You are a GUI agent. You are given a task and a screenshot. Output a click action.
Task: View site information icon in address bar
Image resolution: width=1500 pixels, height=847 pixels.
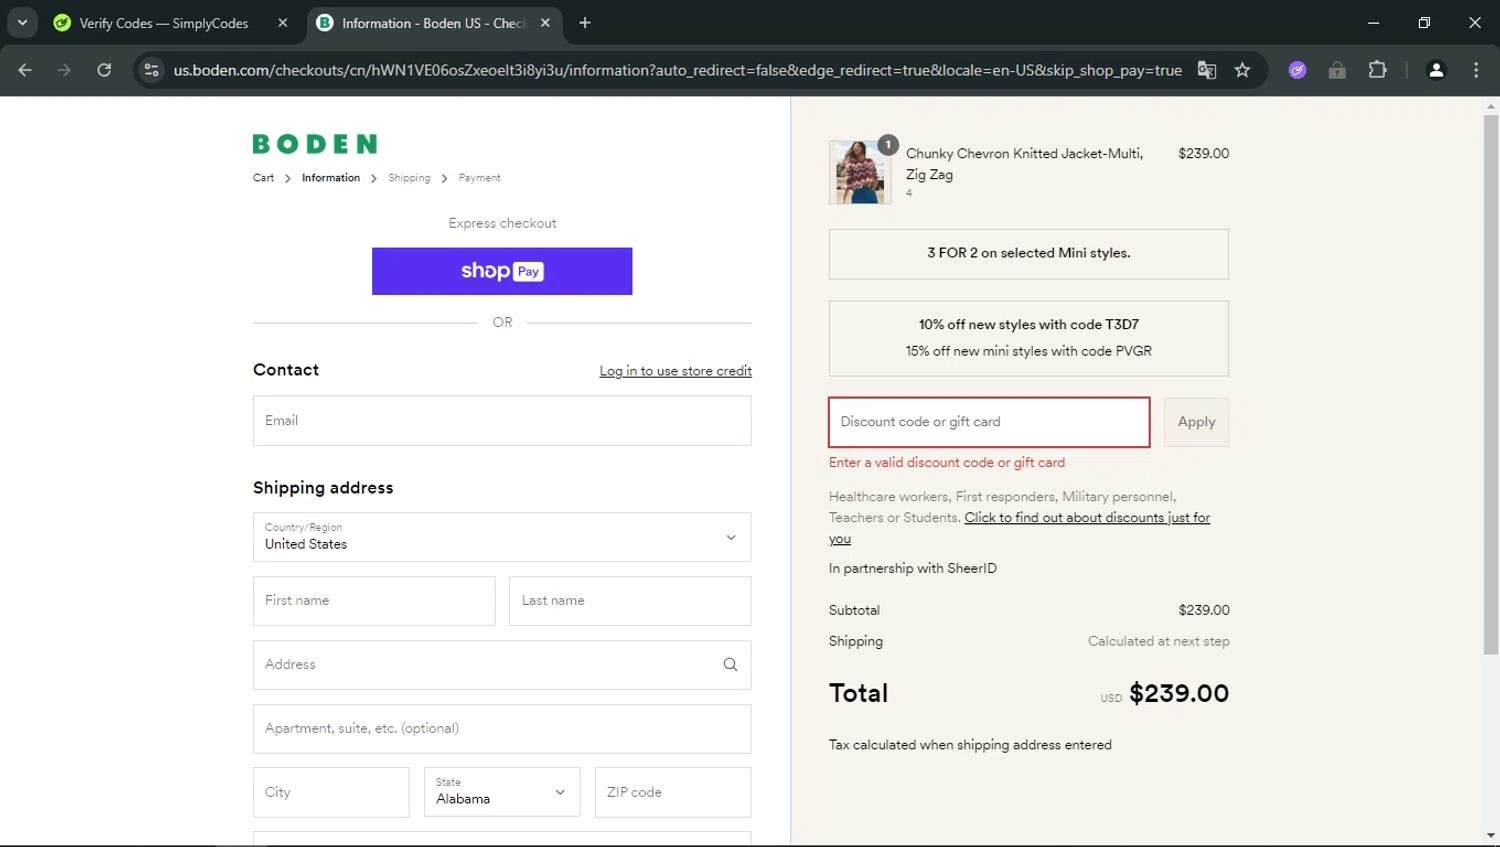click(x=151, y=70)
